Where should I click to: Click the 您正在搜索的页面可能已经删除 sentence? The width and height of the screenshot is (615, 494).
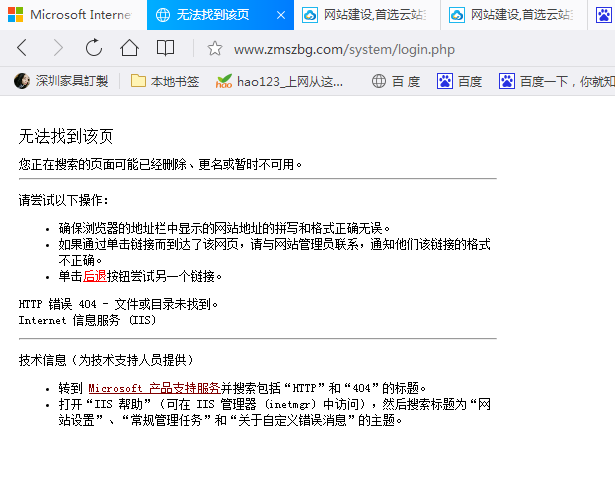point(160,164)
